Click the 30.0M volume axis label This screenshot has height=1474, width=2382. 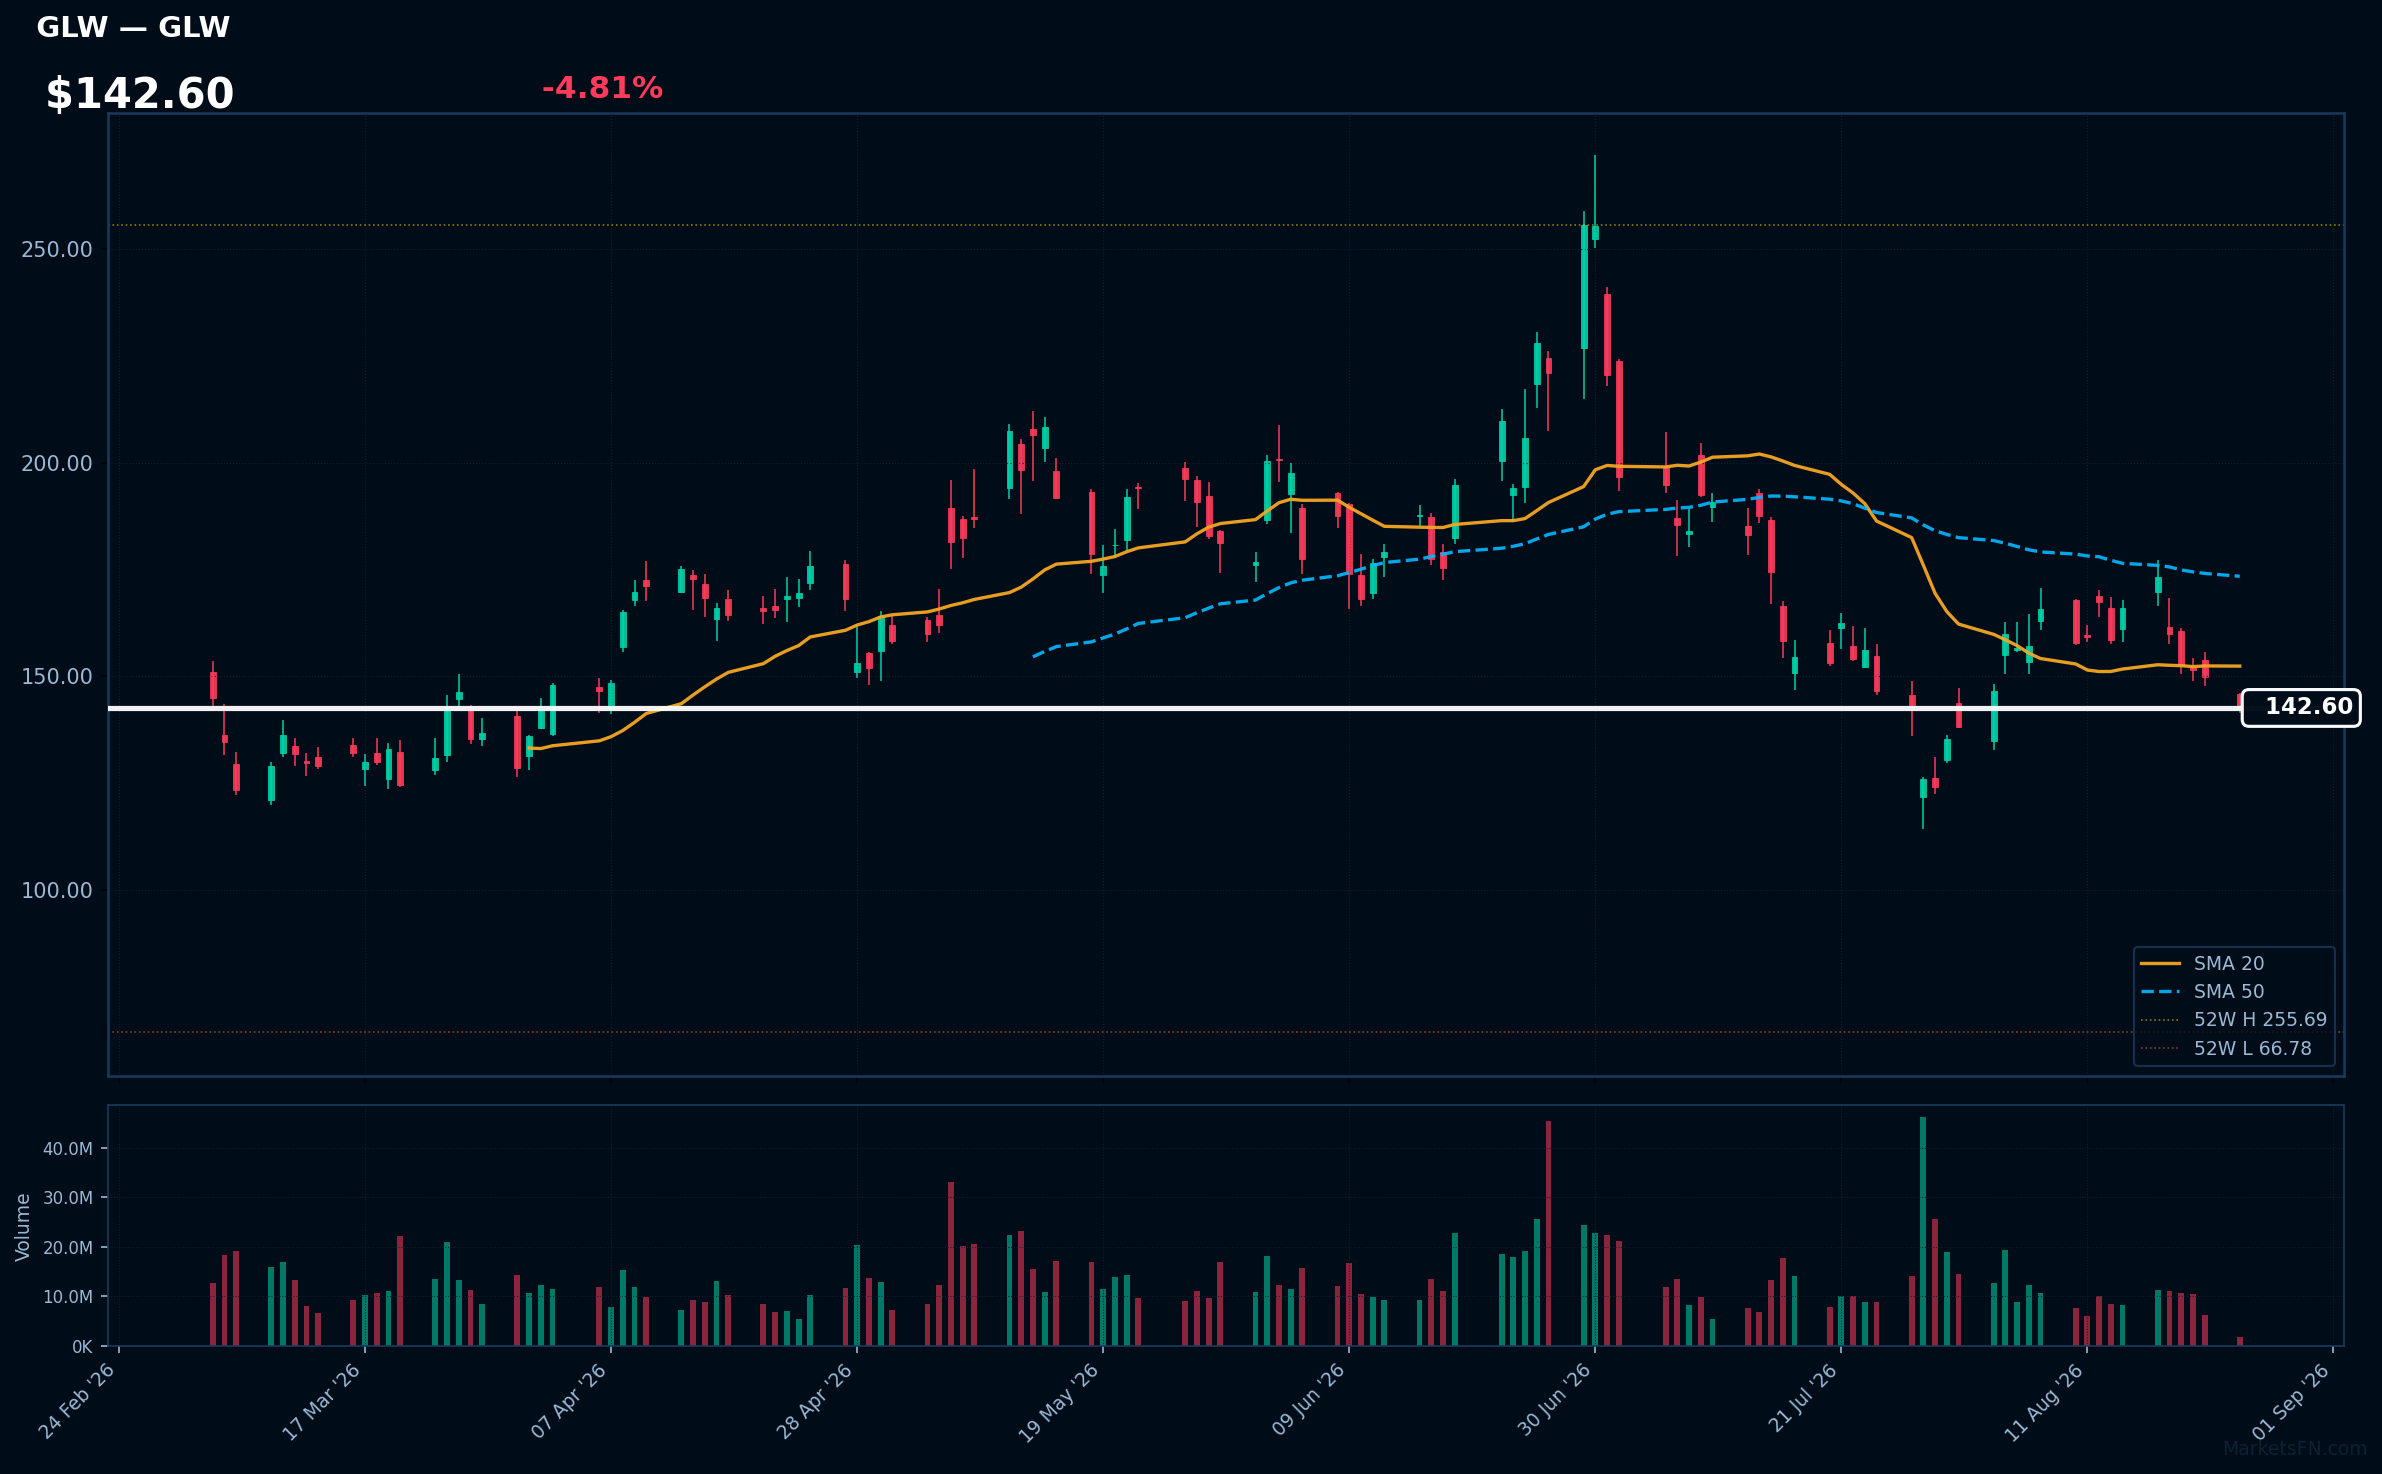pos(67,1198)
